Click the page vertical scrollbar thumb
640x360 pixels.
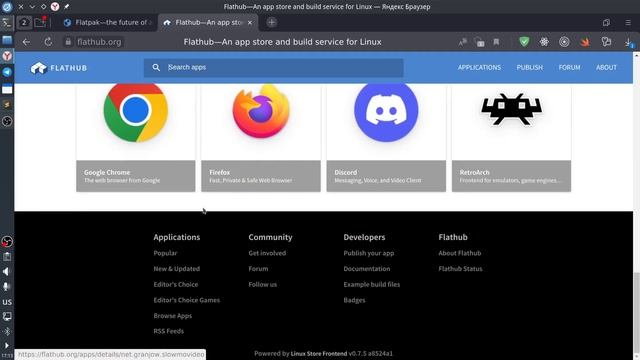point(636,312)
